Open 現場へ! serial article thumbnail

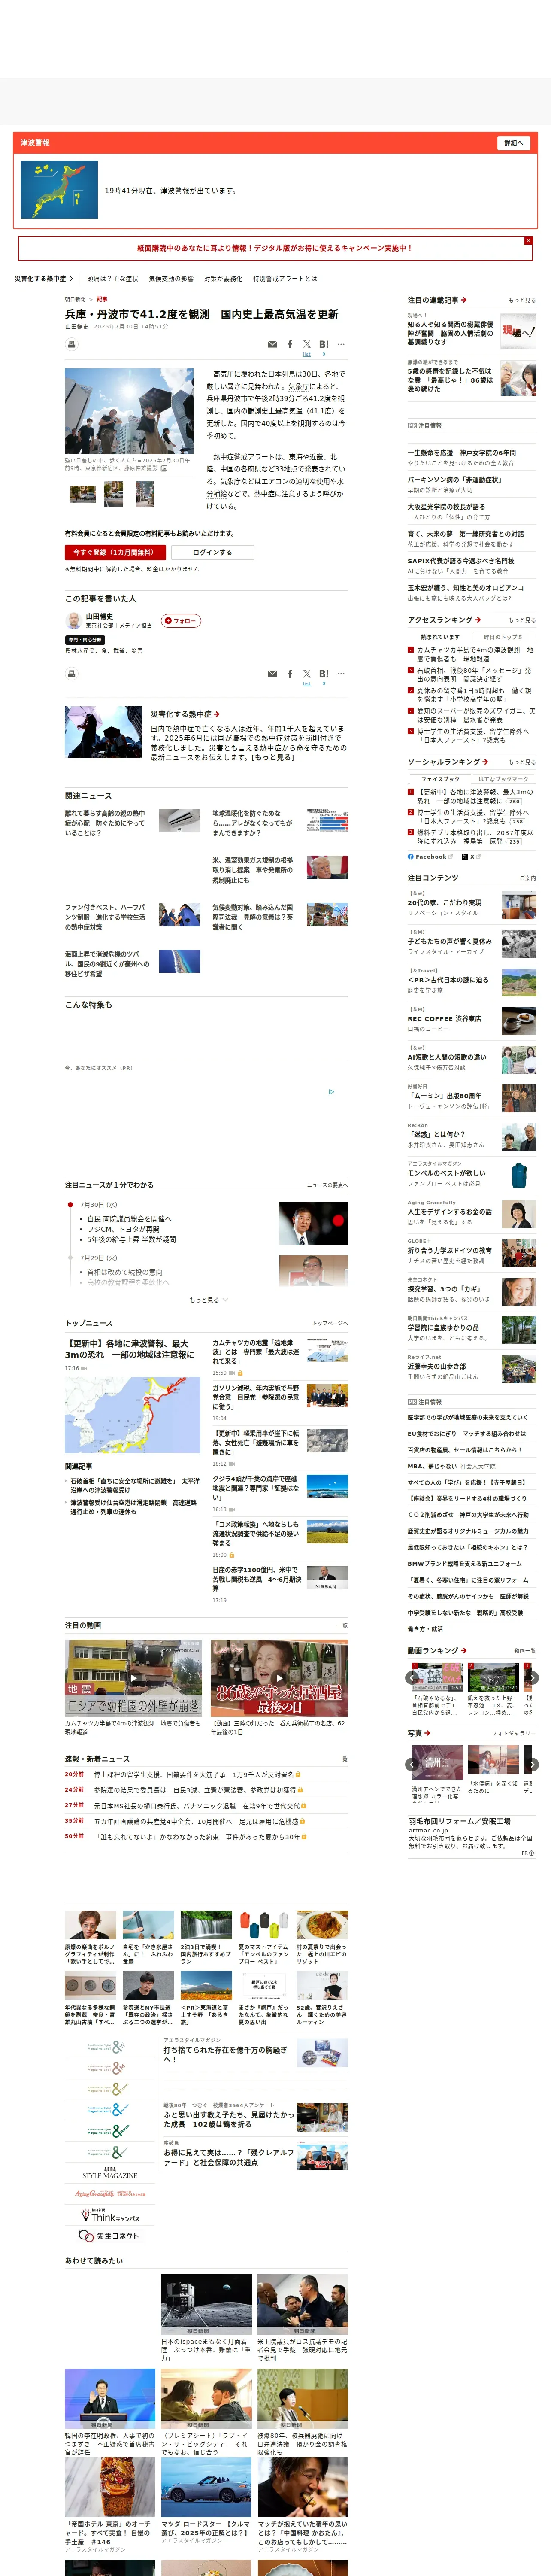(518, 332)
